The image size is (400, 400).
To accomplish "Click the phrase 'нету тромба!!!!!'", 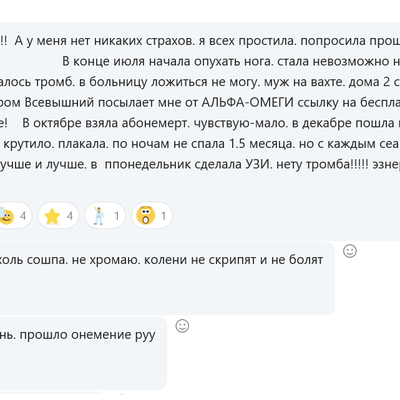I will [321, 165].
